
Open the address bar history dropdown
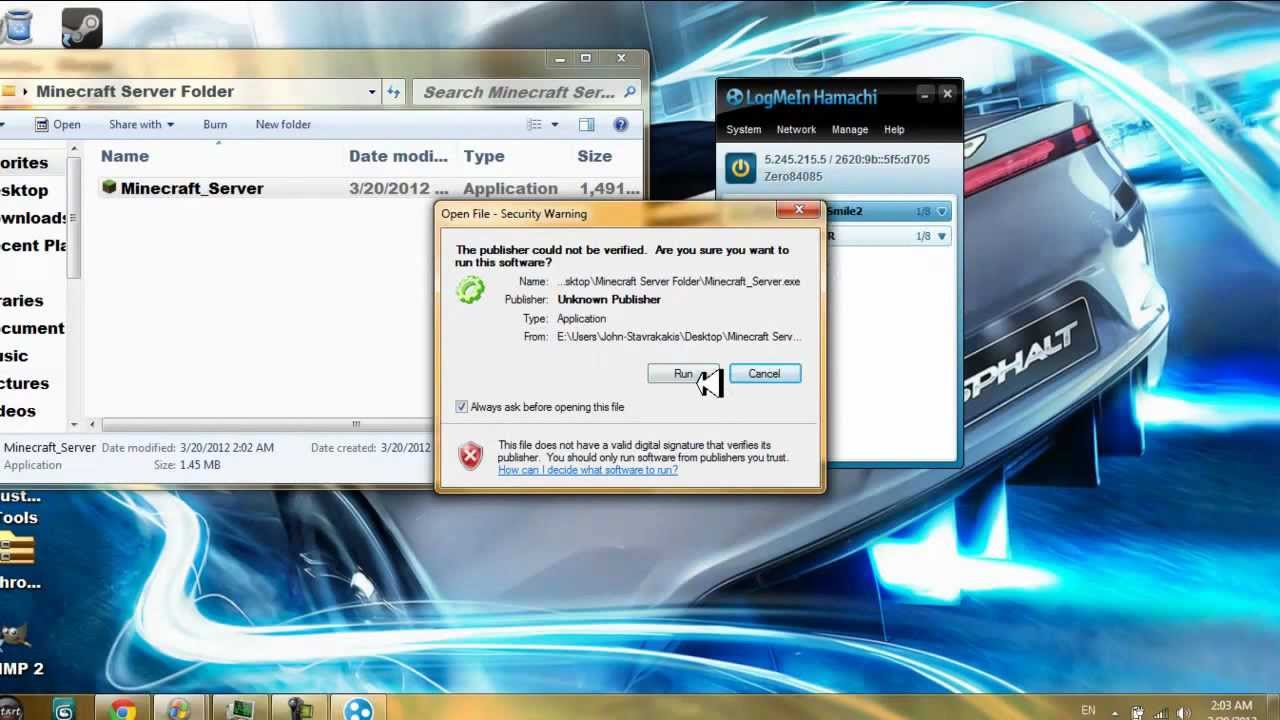click(x=372, y=91)
